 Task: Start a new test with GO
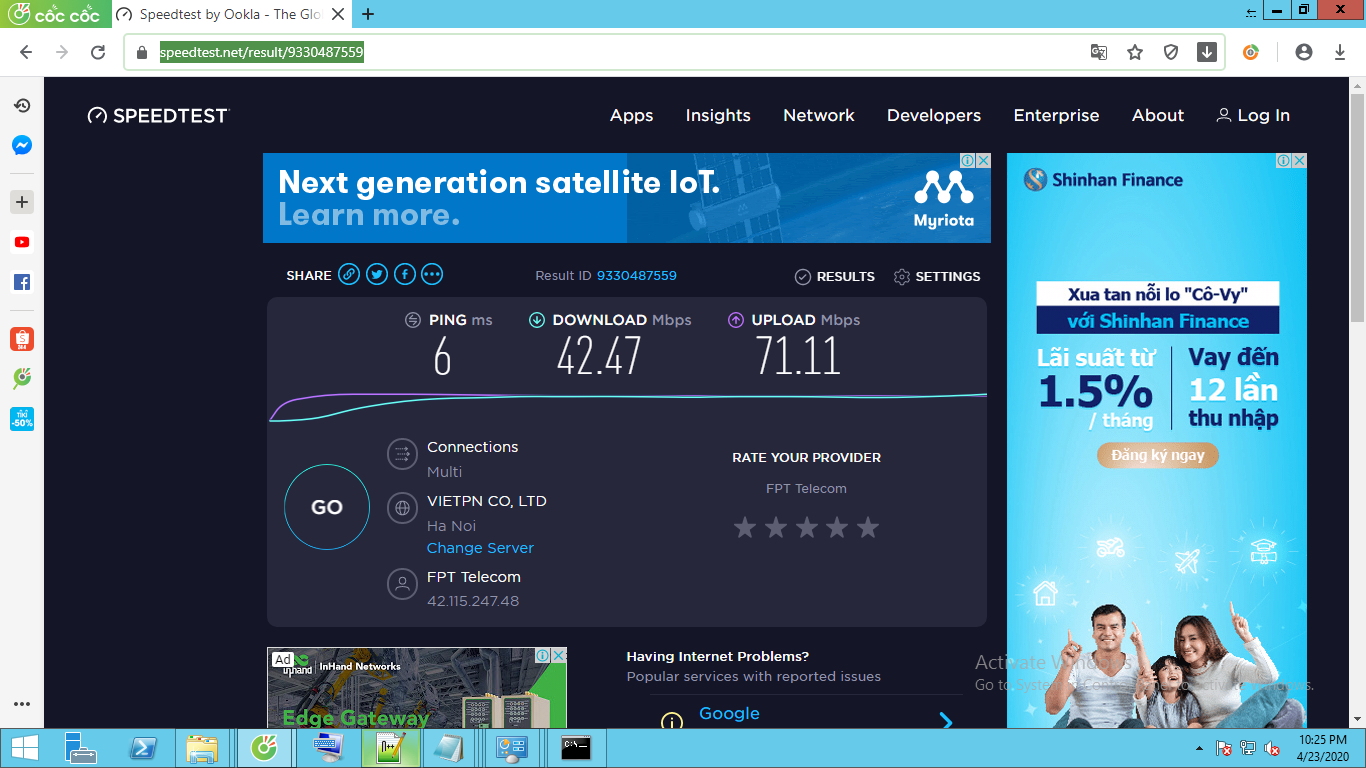[x=327, y=507]
